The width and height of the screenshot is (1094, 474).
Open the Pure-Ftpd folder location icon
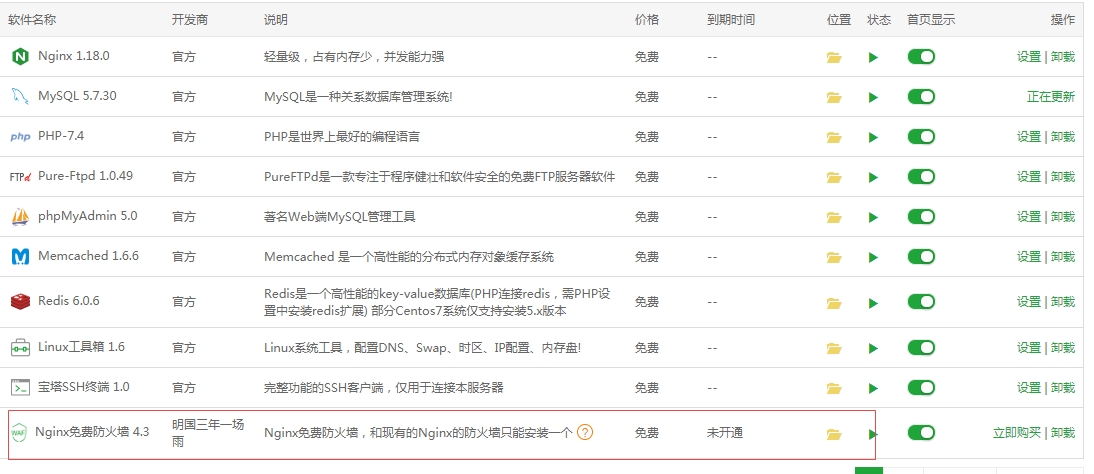834,177
